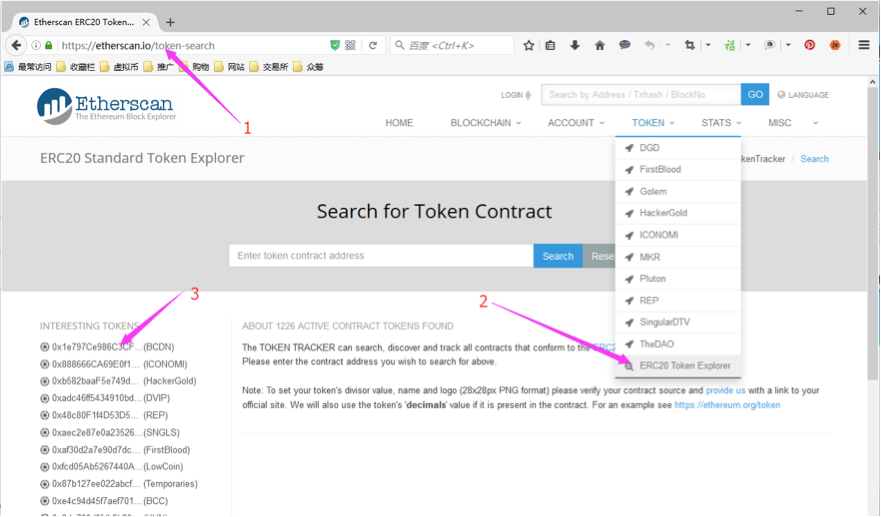Open the downloads arrow icon
Image resolution: width=881 pixels, height=517 pixels.
tap(575, 46)
